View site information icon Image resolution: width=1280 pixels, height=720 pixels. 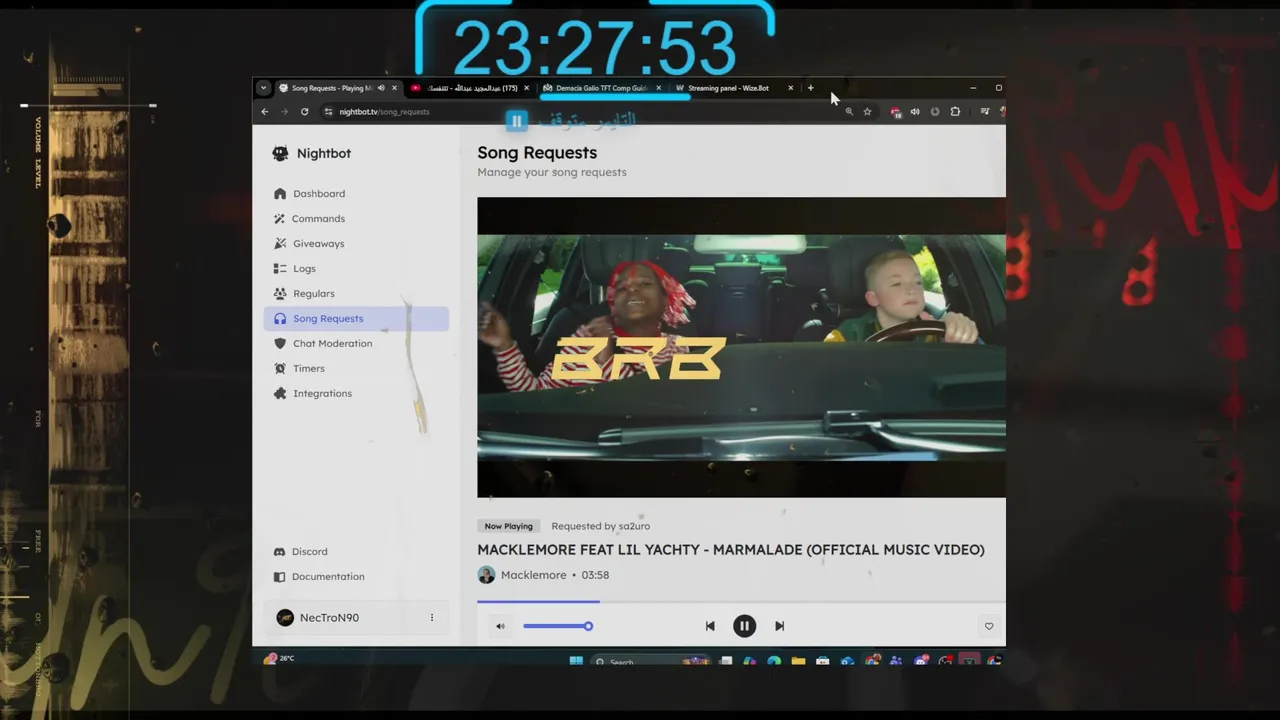328,111
